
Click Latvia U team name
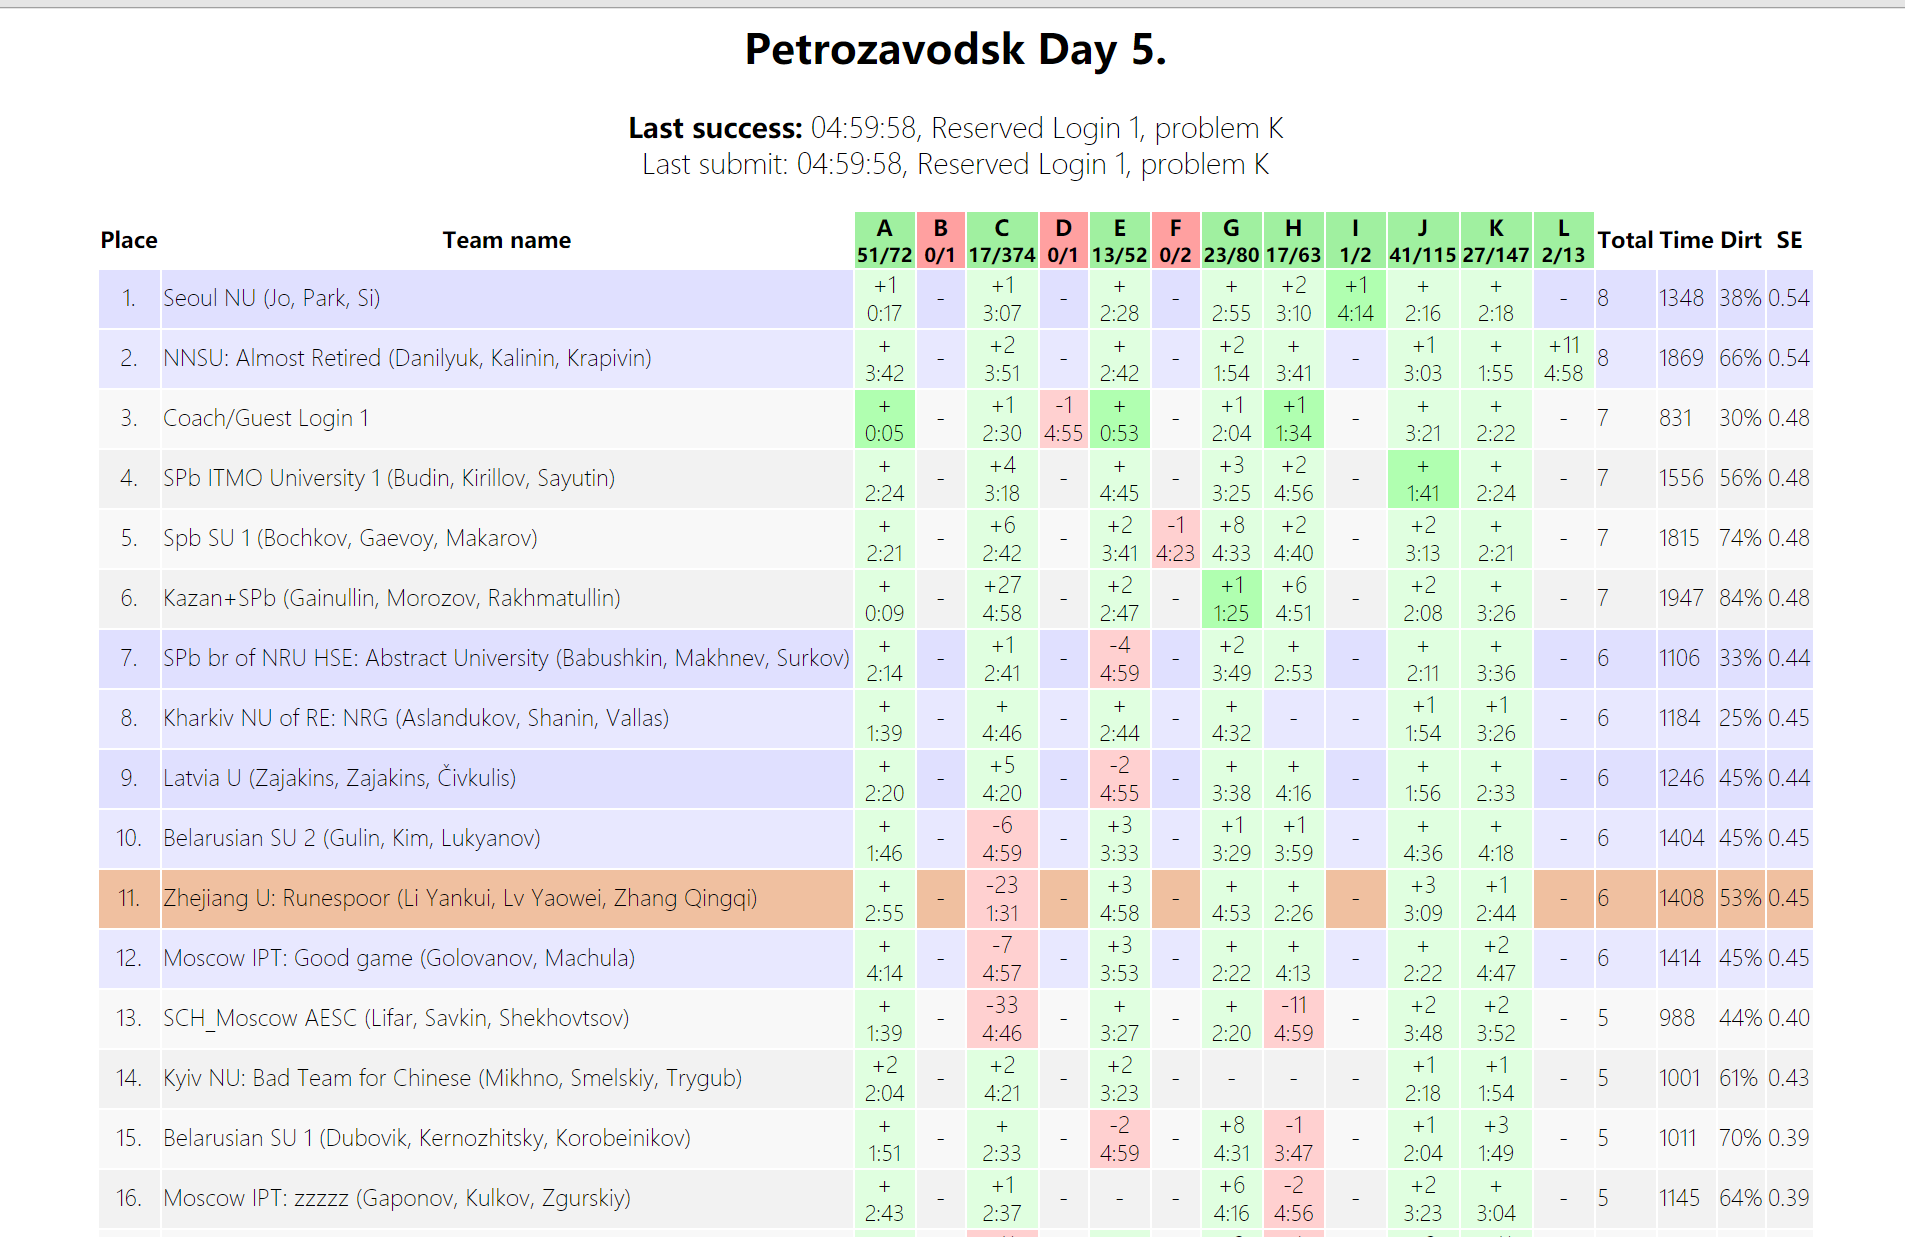(x=339, y=778)
